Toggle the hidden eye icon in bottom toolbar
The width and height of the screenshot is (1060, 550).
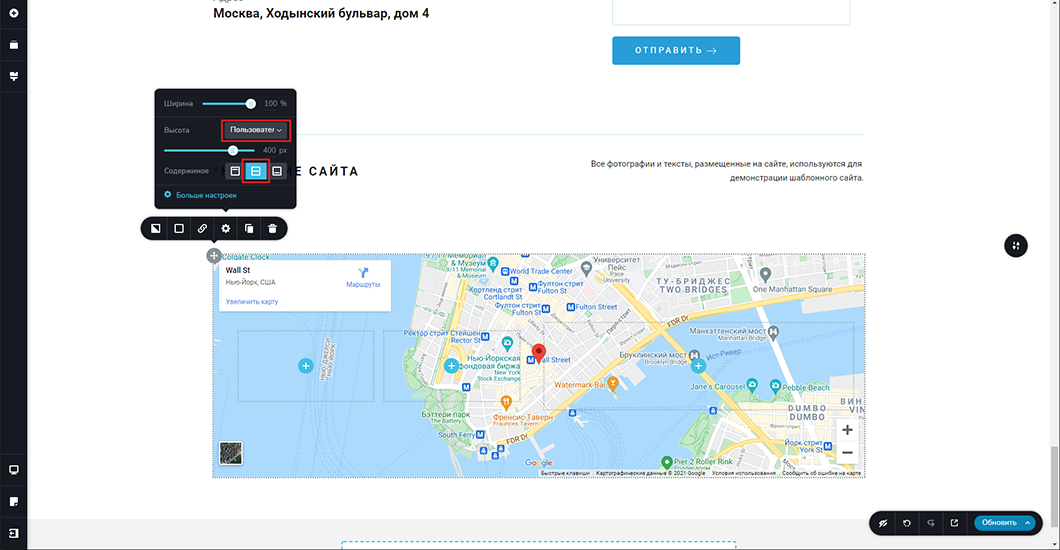(883, 523)
